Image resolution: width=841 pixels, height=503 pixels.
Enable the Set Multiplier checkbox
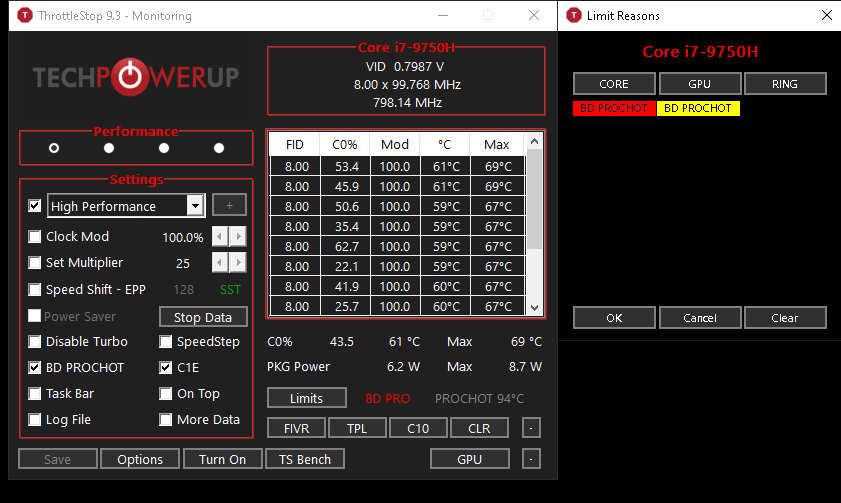pos(34,263)
